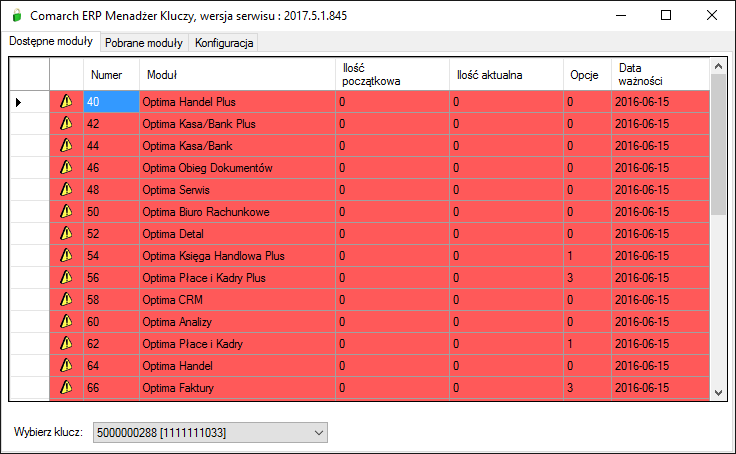Viewport: 736px width, 454px height.
Task: Click the vertical scrollbar thumb
Action: (x=718, y=145)
